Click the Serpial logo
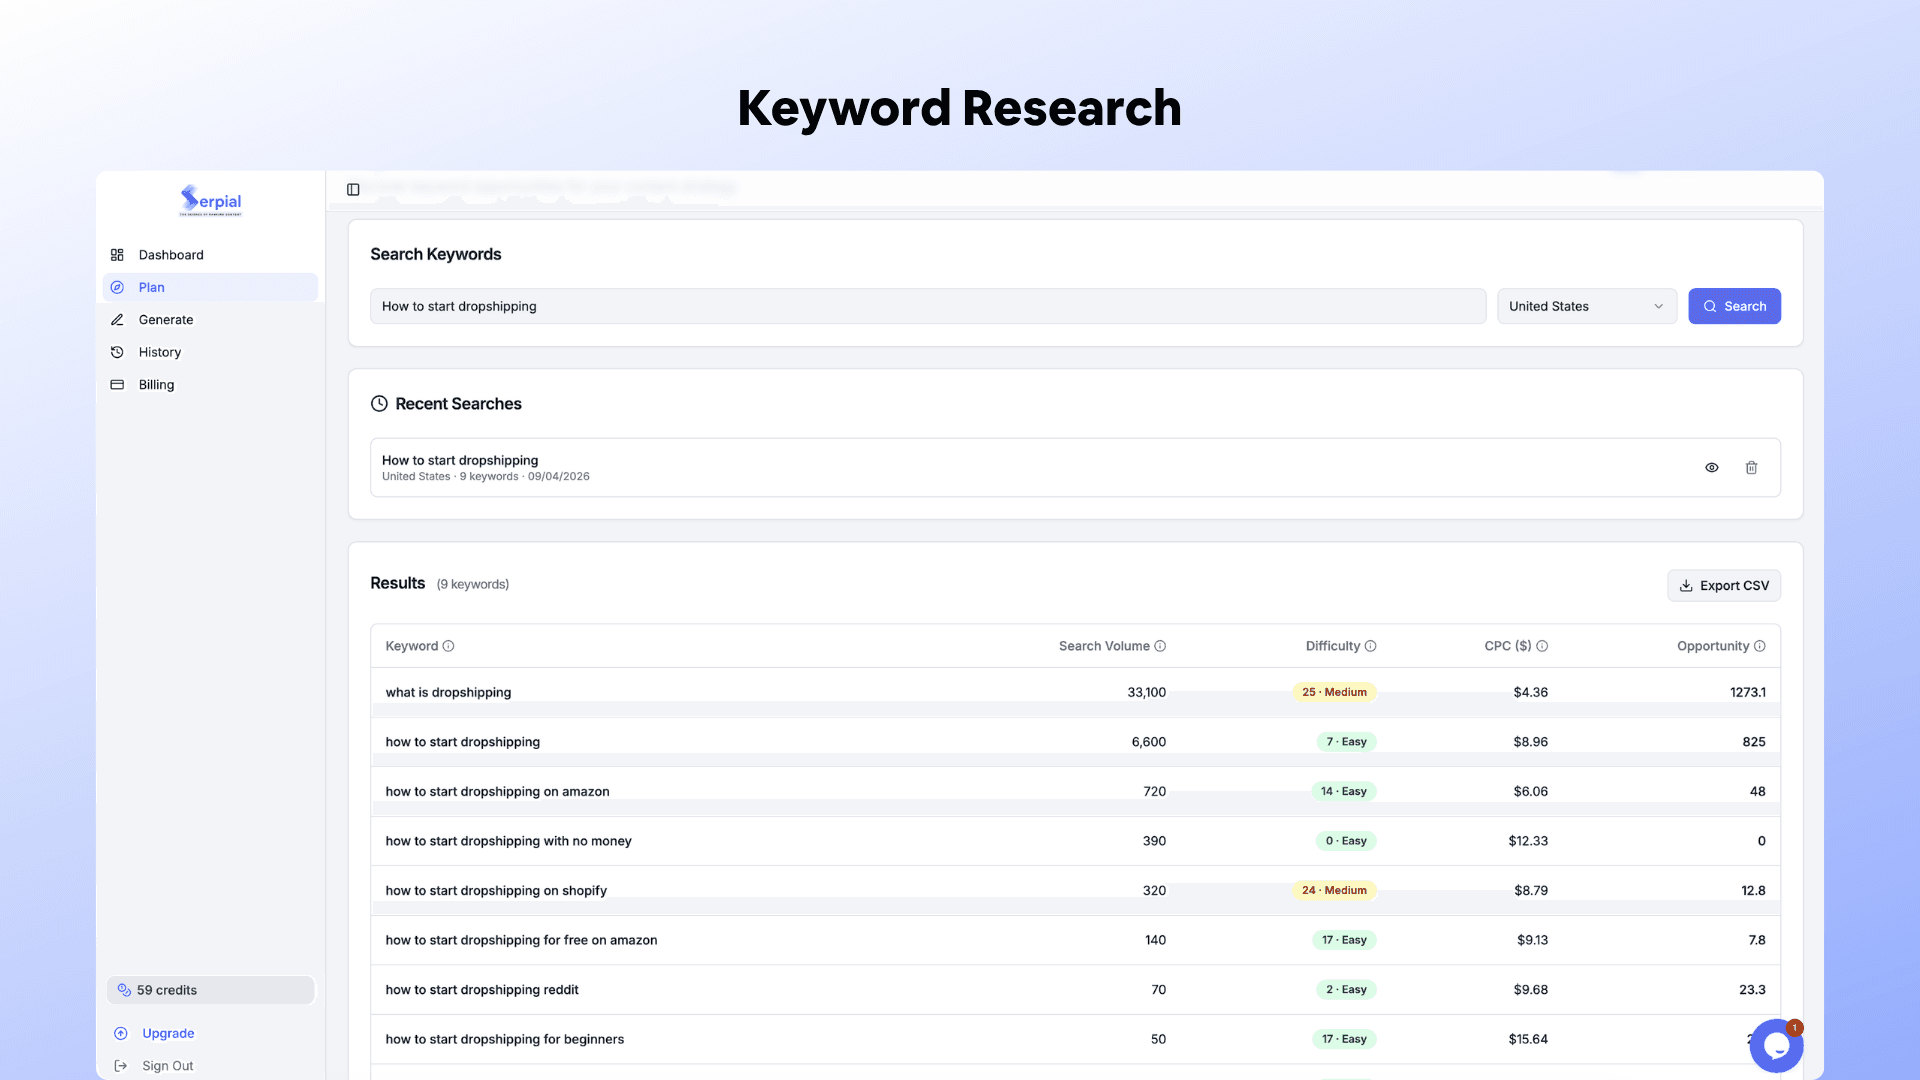This screenshot has width=1920, height=1080. tap(211, 201)
